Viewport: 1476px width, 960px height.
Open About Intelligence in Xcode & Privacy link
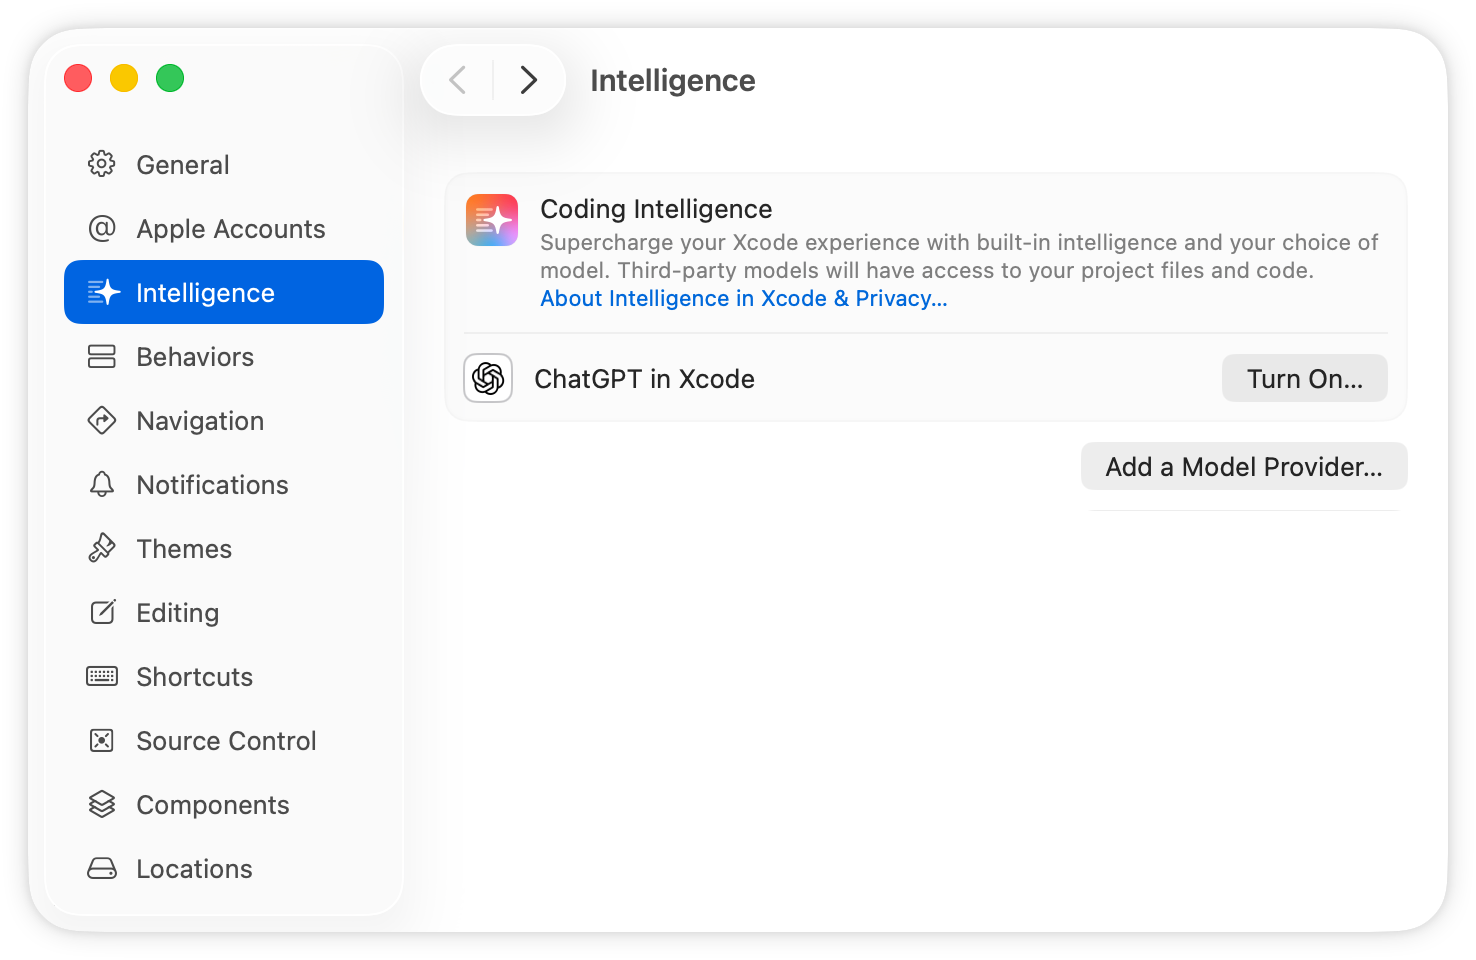(x=743, y=298)
